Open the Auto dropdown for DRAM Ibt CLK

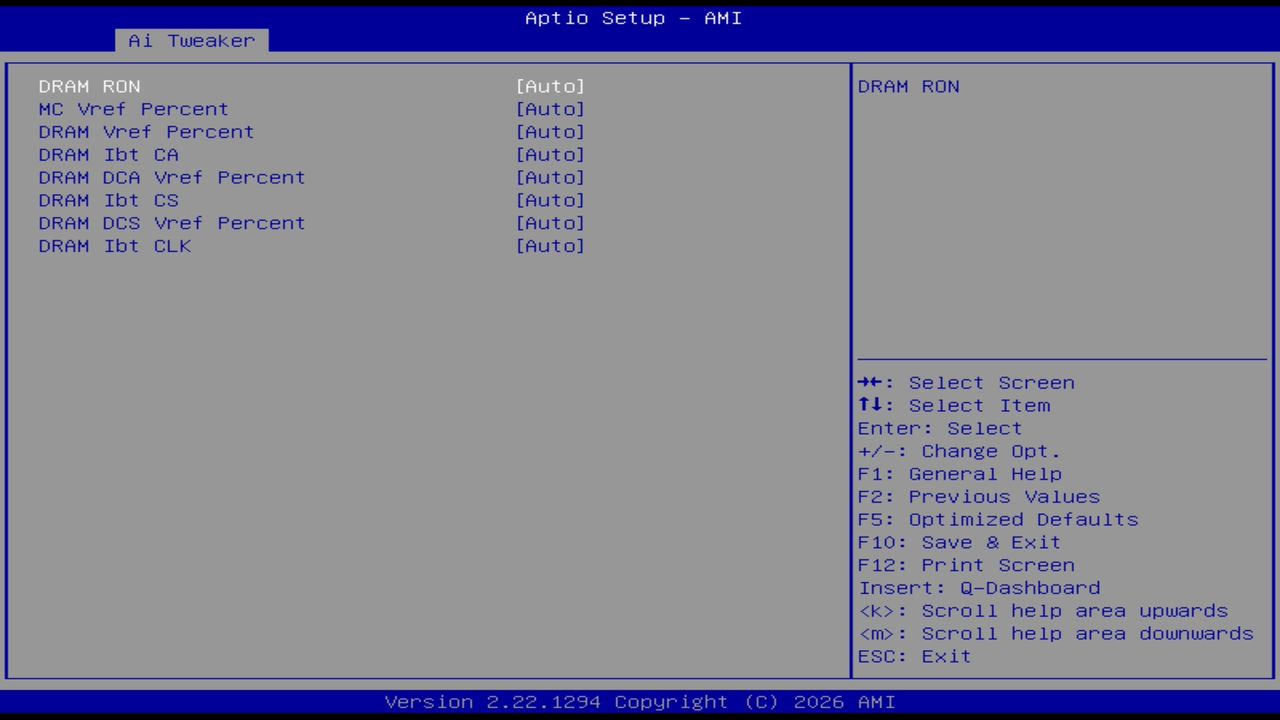tap(551, 245)
